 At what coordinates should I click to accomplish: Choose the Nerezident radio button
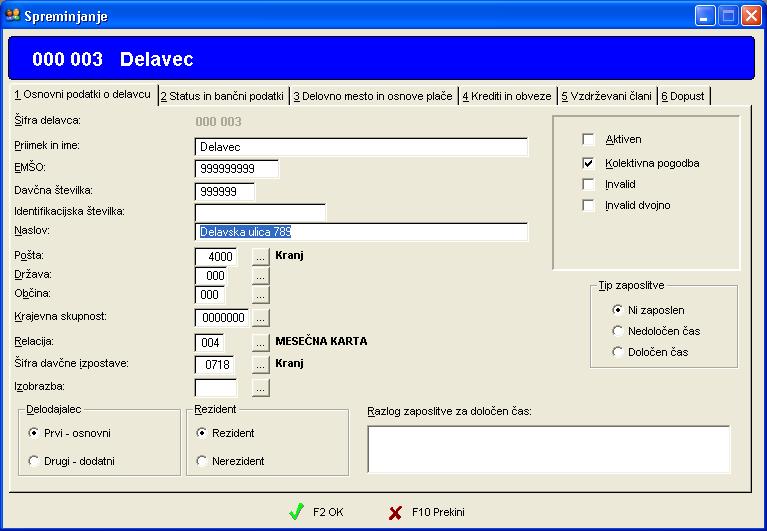pos(203,461)
